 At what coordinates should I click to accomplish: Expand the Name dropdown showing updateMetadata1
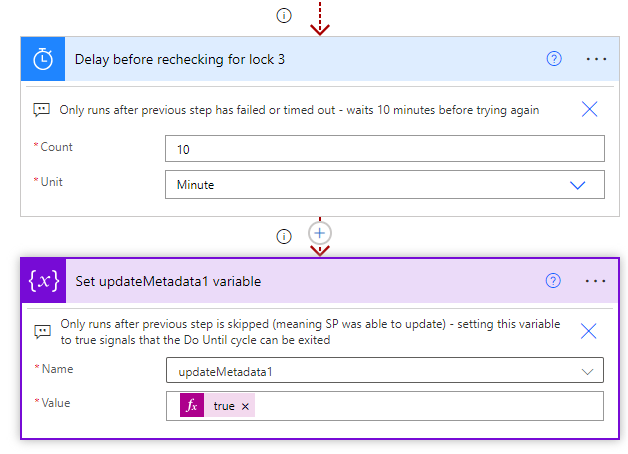coord(587,372)
